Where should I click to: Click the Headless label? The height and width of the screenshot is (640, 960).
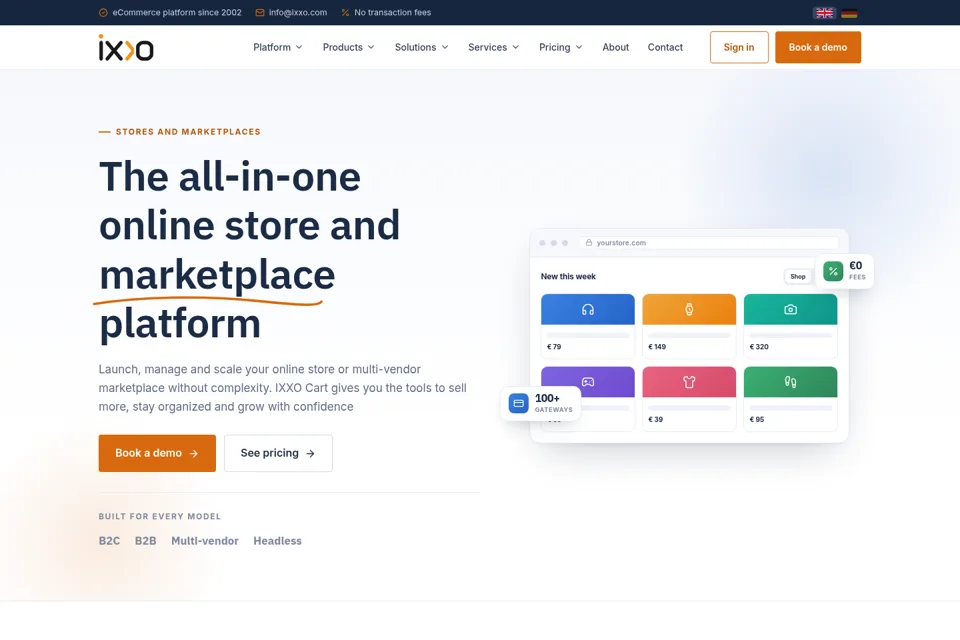[x=277, y=541]
